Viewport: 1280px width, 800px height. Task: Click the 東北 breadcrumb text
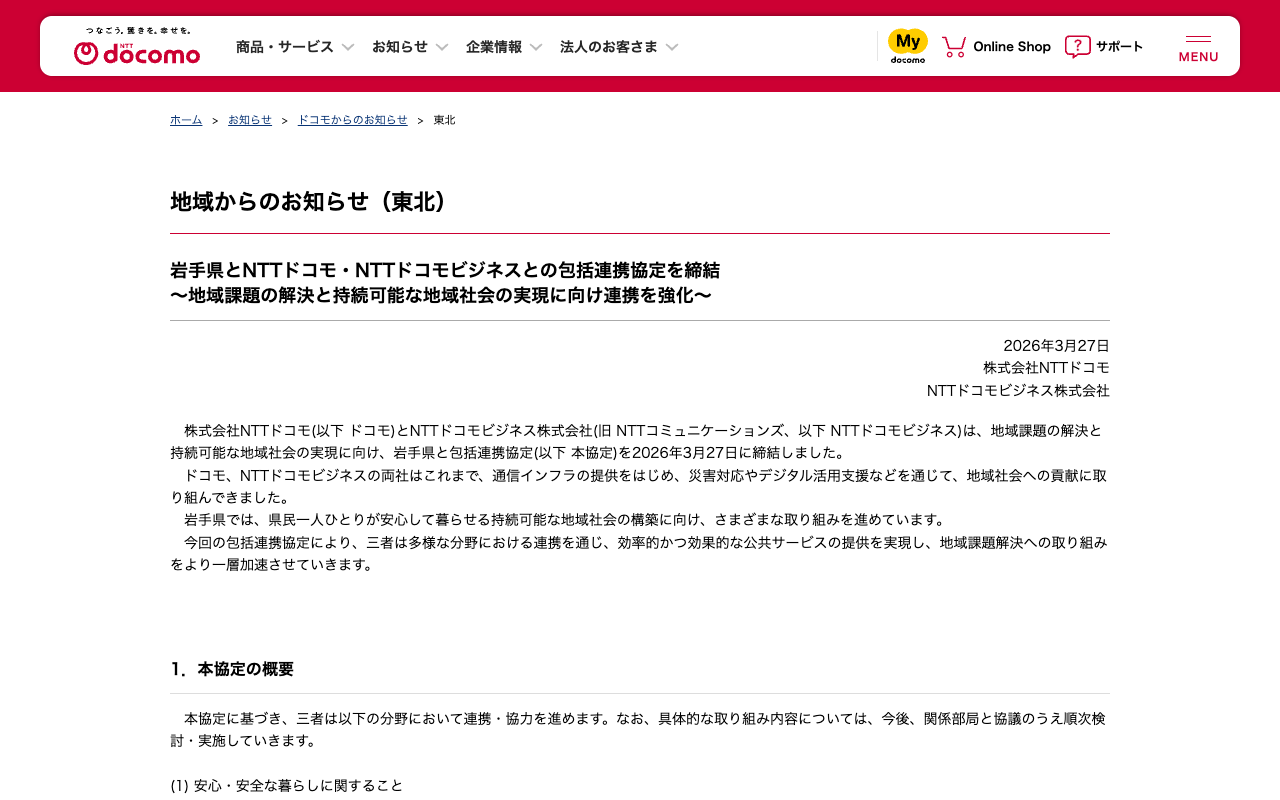(444, 120)
